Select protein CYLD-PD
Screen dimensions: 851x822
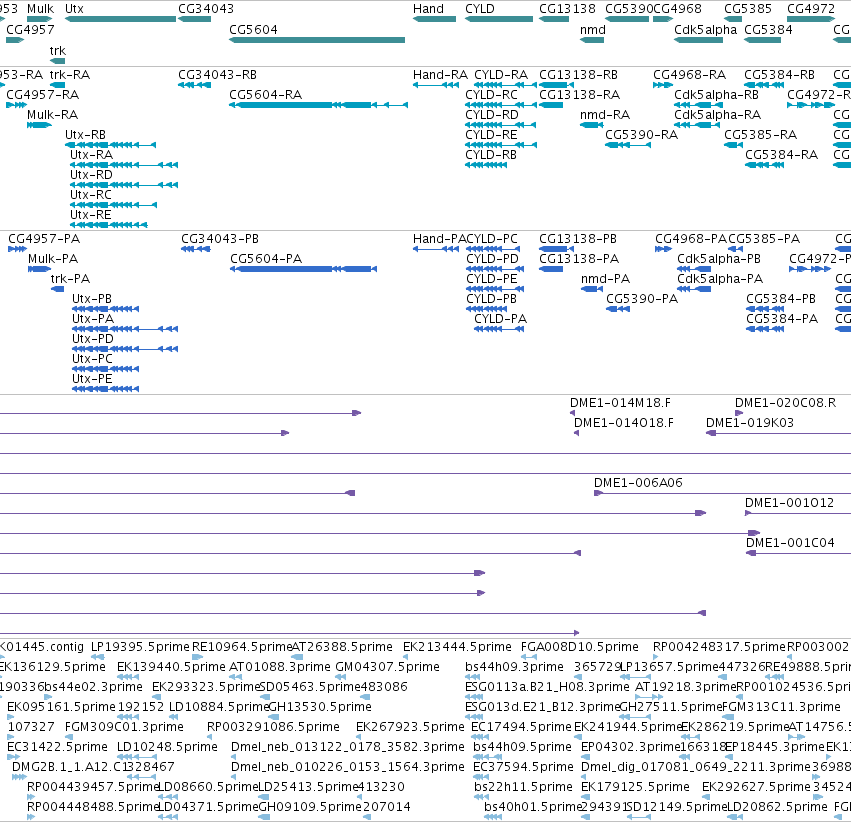click(495, 269)
